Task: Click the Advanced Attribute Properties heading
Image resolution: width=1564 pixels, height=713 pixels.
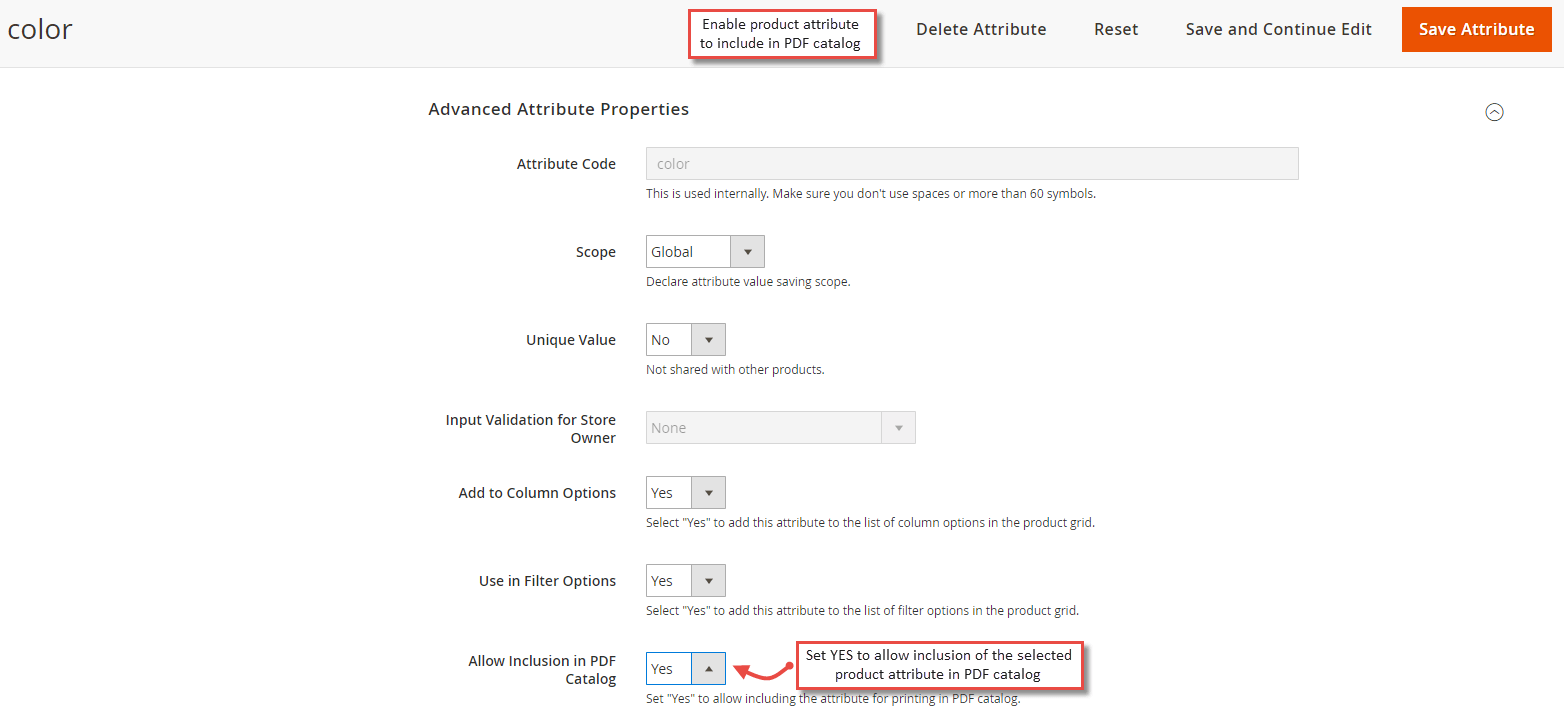Action: (558, 109)
